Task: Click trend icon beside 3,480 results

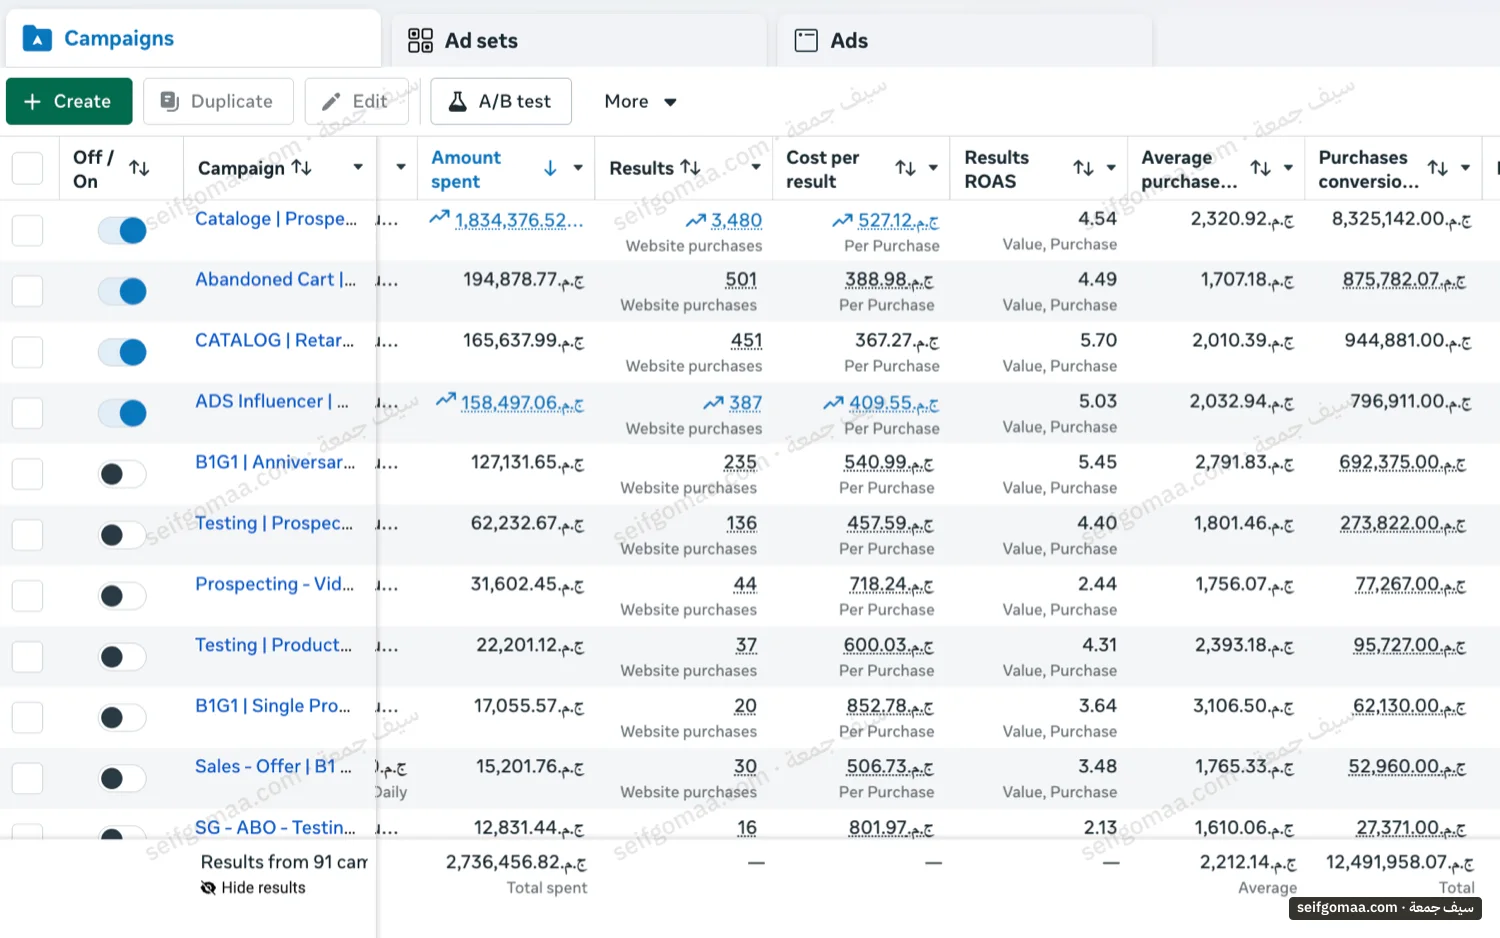Action: click(696, 220)
